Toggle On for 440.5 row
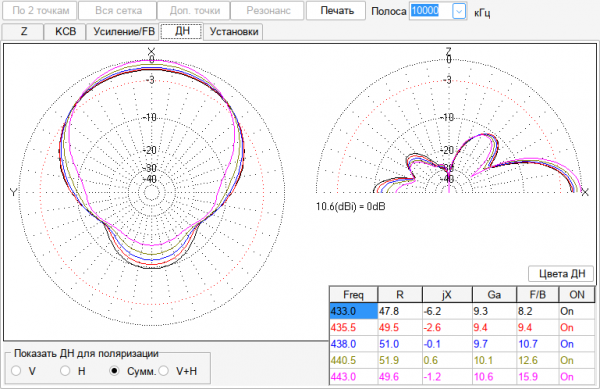Screen dimensions: 600x389 [x=577, y=361]
